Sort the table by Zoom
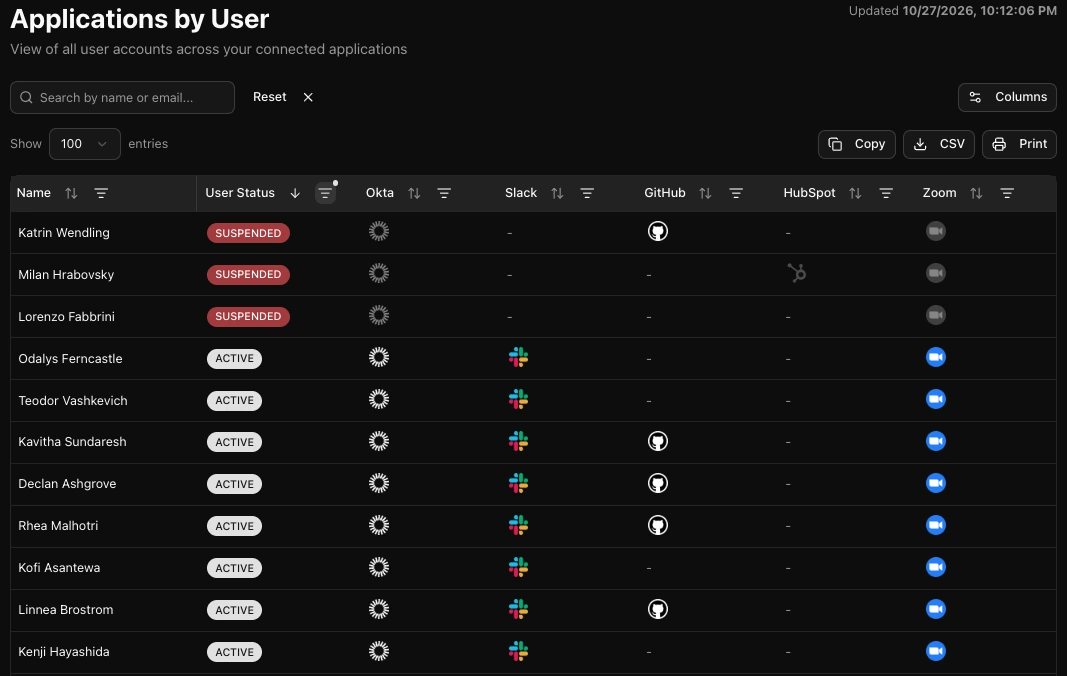1067x676 pixels. pos(976,193)
